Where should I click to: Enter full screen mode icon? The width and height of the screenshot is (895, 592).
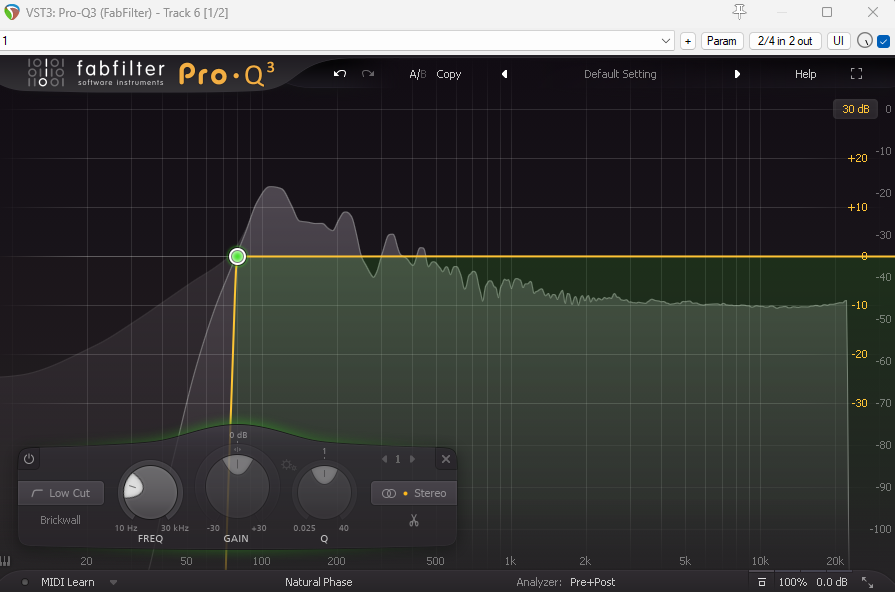coord(856,74)
